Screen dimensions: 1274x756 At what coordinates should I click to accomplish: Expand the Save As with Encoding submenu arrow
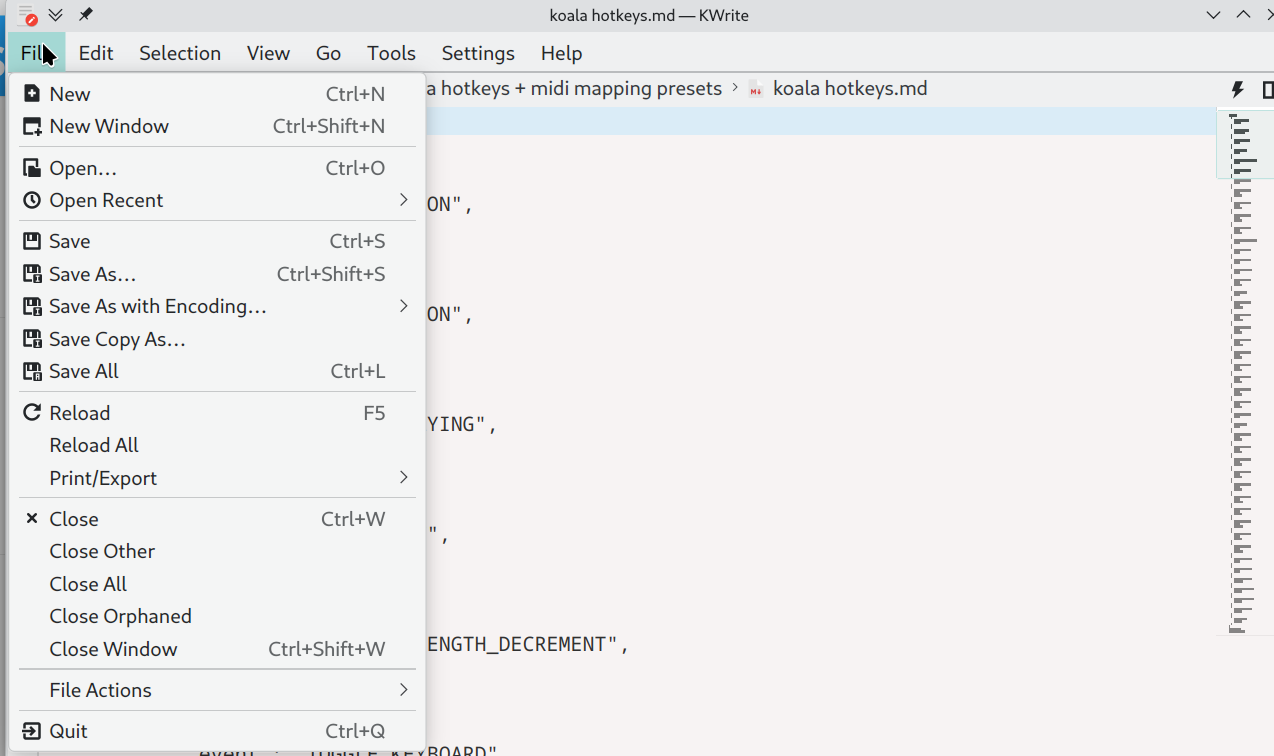(x=404, y=306)
